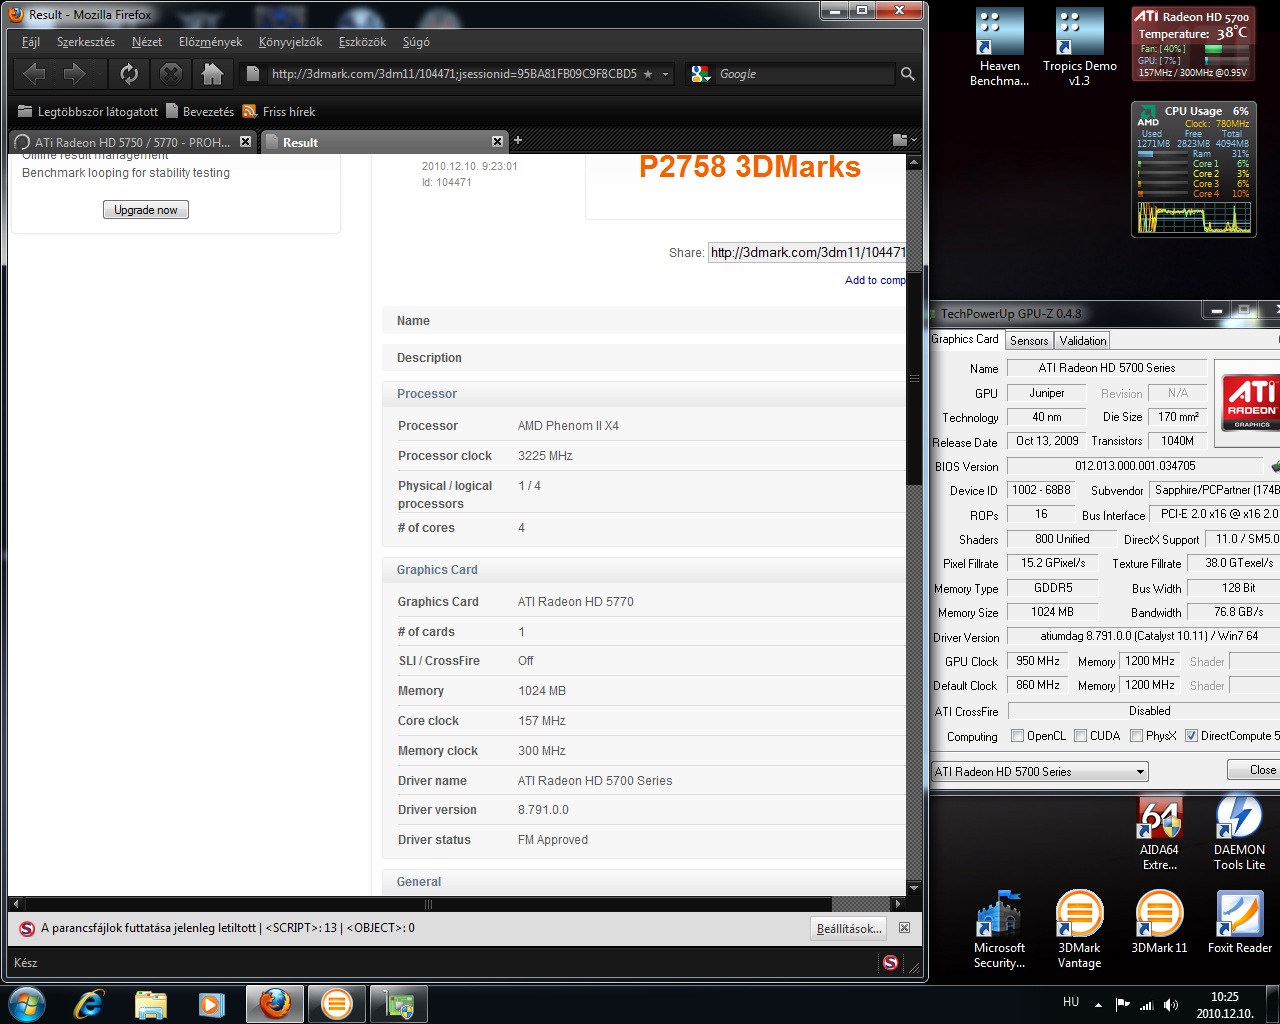
Task: Open Internet Explorer from the taskbar
Action: (89, 1004)
